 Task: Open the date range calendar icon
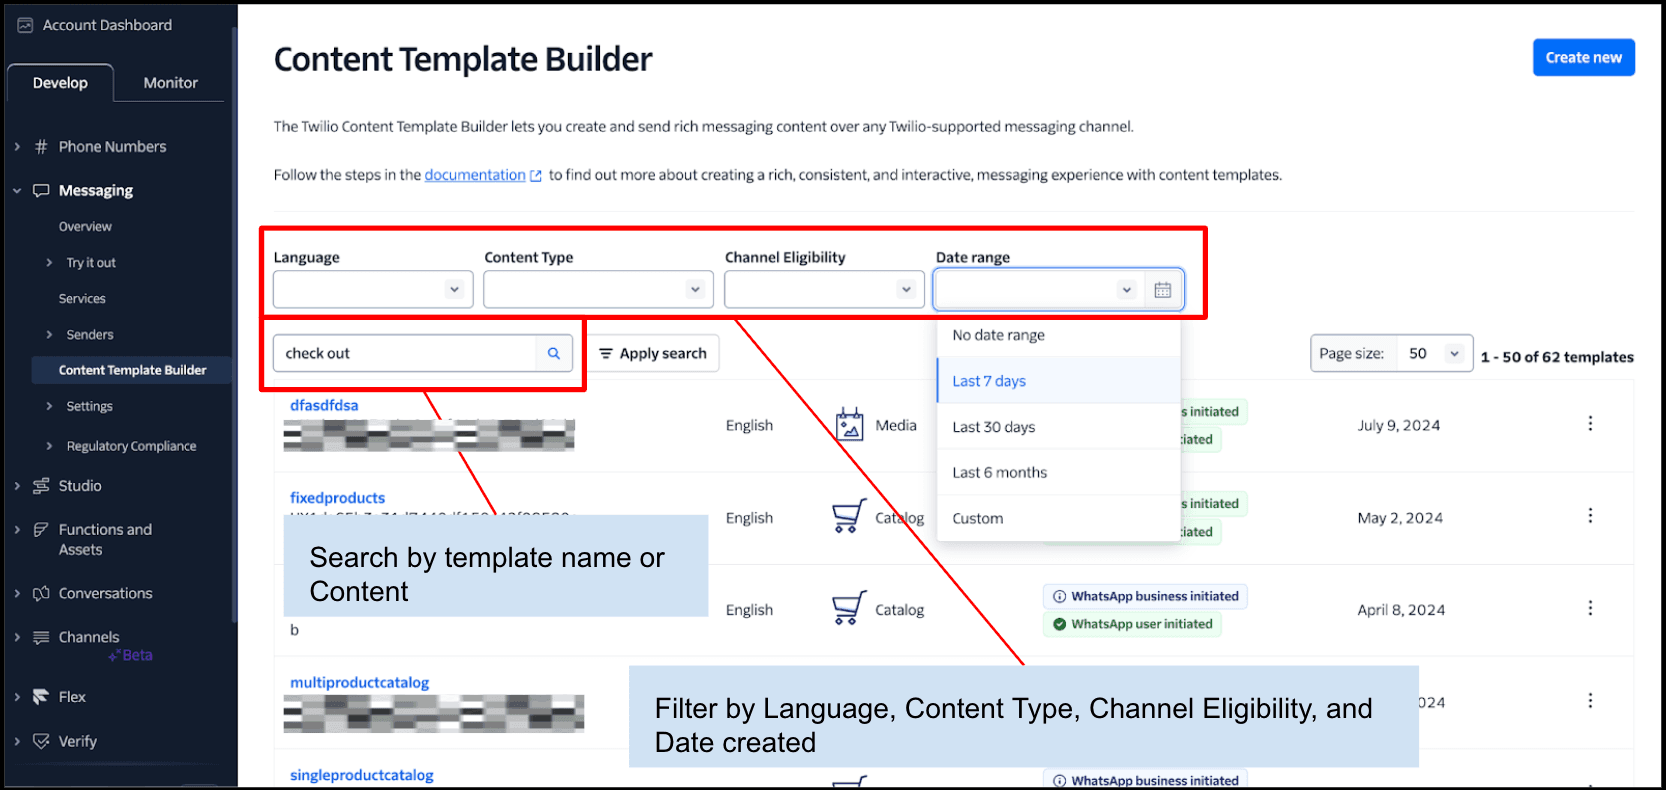(1162, 290)
